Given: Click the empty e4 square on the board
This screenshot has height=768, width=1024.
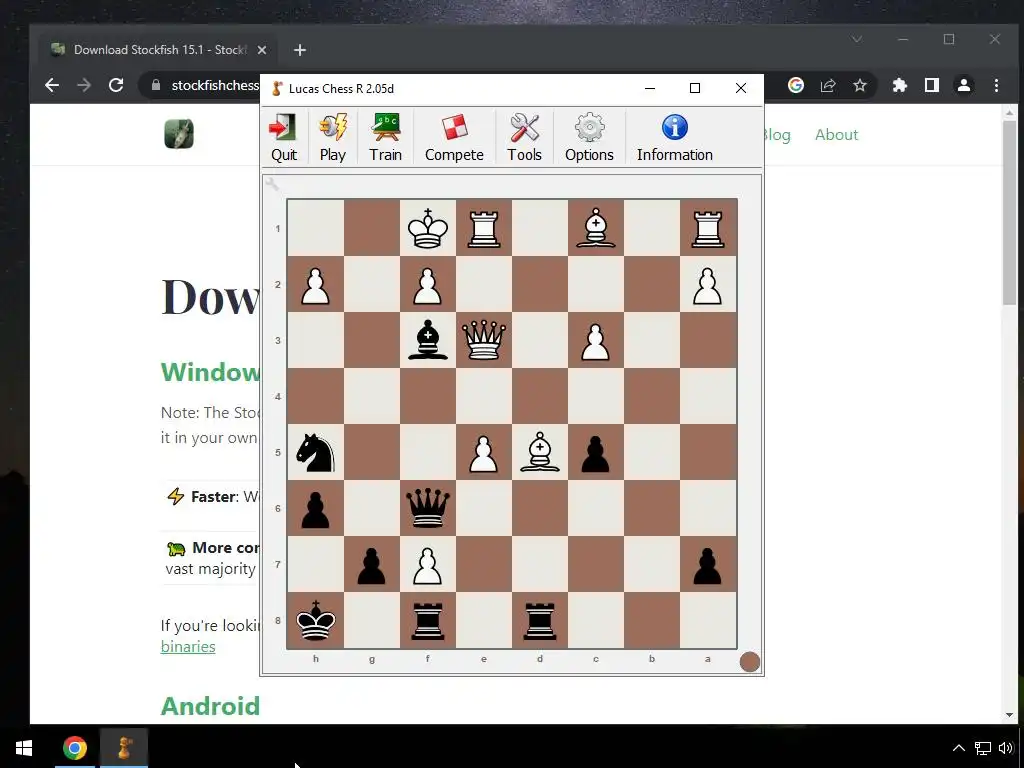Looking at the screenshot, I should (x=484, y=396).
